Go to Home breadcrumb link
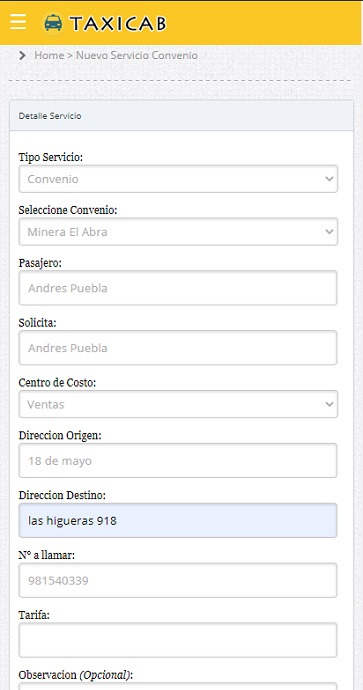363x690 pixels. click(49, 55)
